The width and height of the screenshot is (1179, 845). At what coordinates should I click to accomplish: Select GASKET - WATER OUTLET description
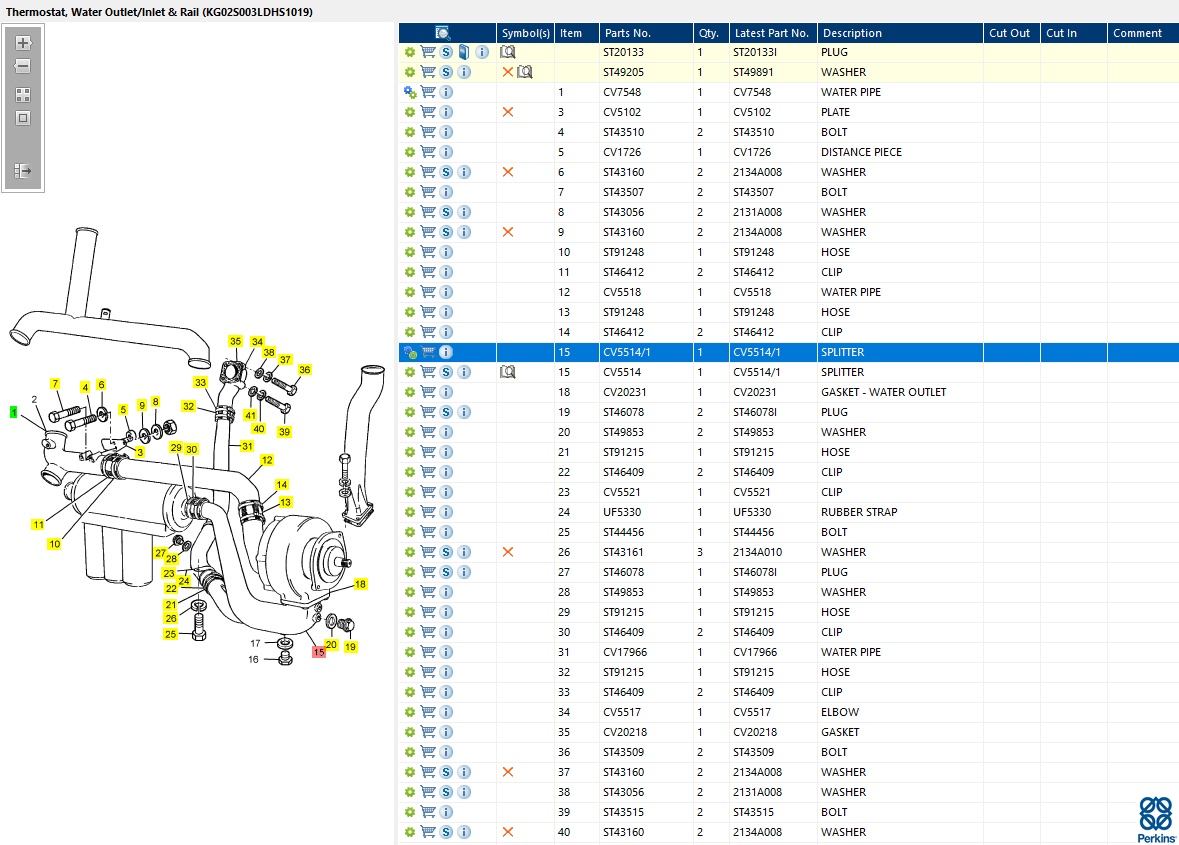[x=883, y=392]
